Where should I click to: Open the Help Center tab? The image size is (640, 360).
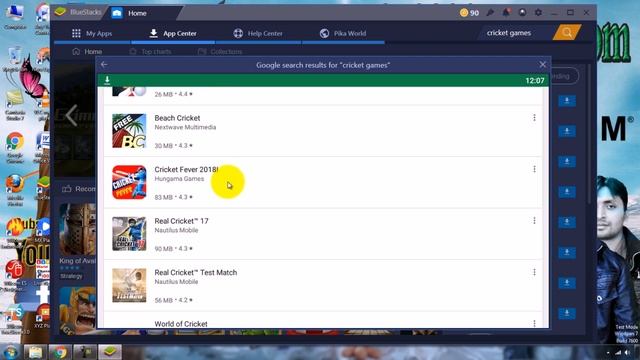point(258,33)
